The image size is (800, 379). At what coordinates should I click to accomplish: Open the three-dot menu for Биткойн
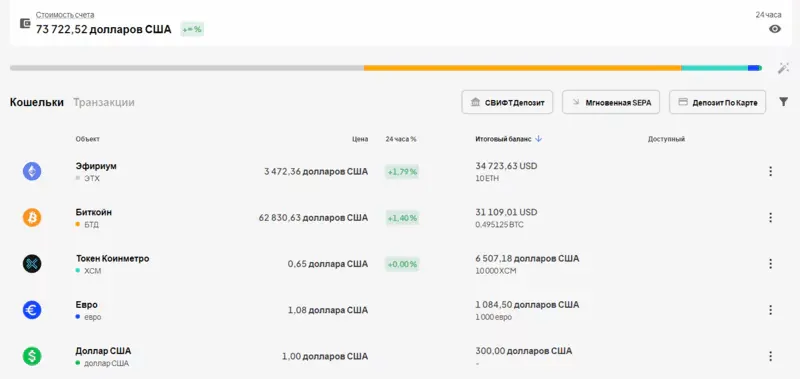tap(770, 218)
